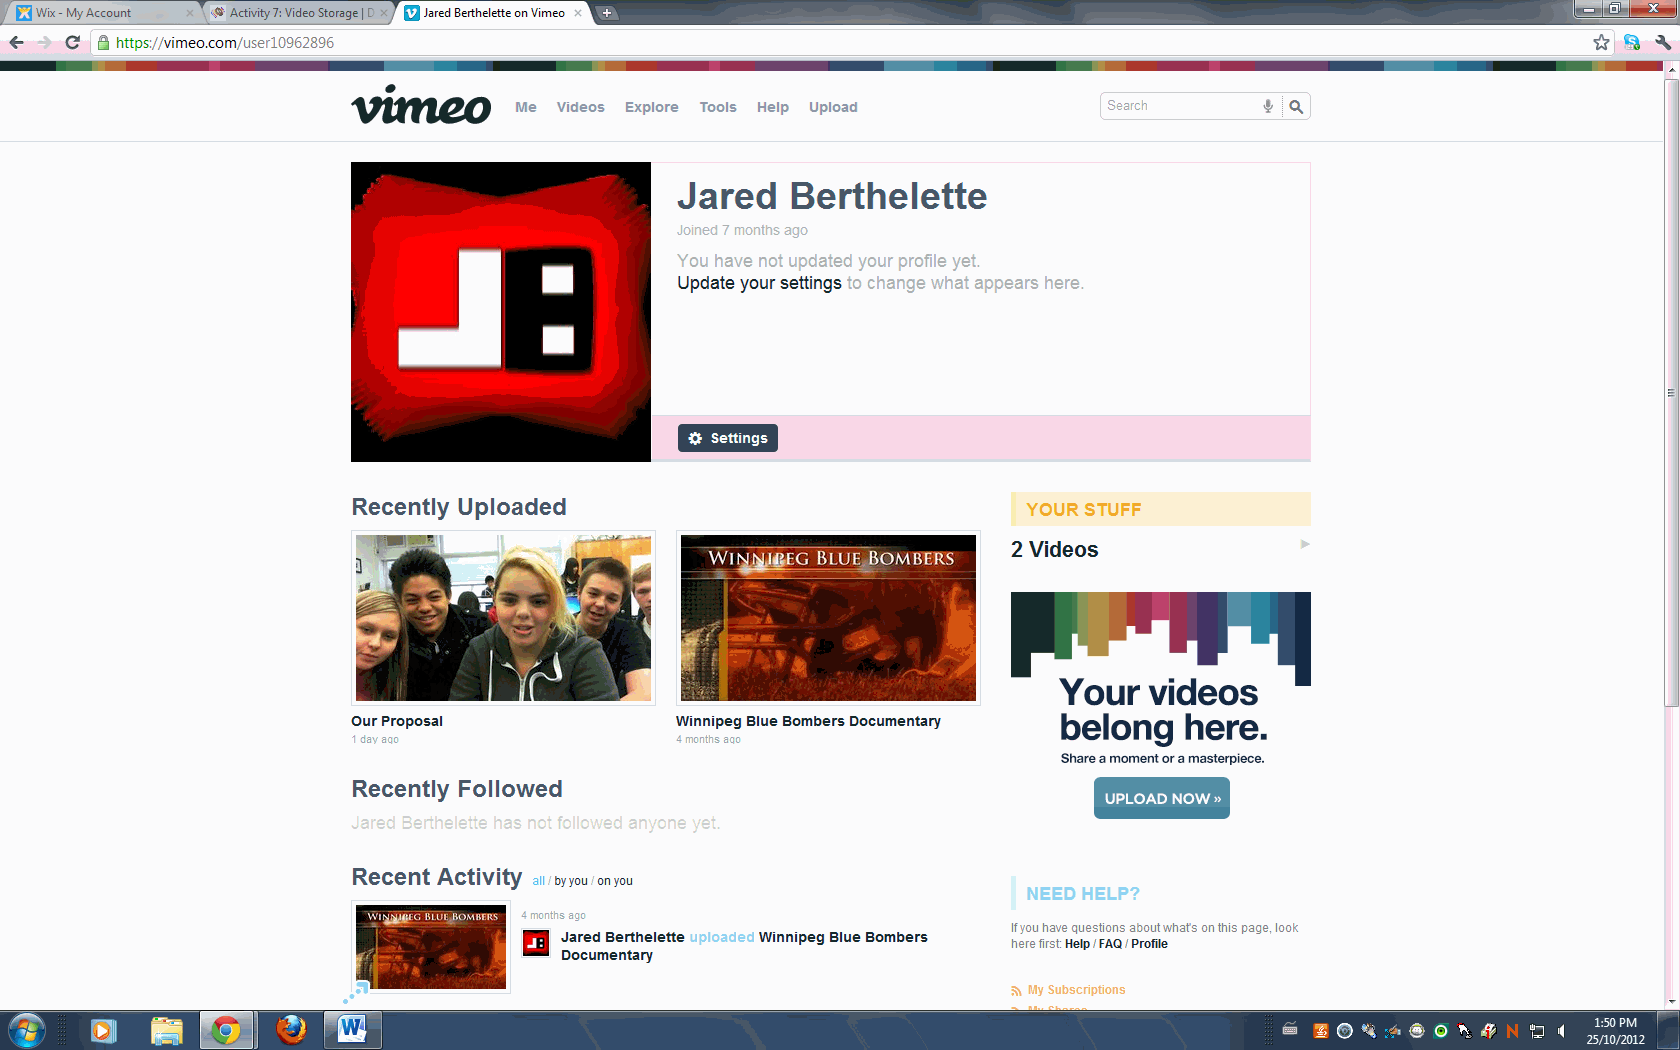
Task: Reload the page with the refresh icon
Action: [72, 42]
